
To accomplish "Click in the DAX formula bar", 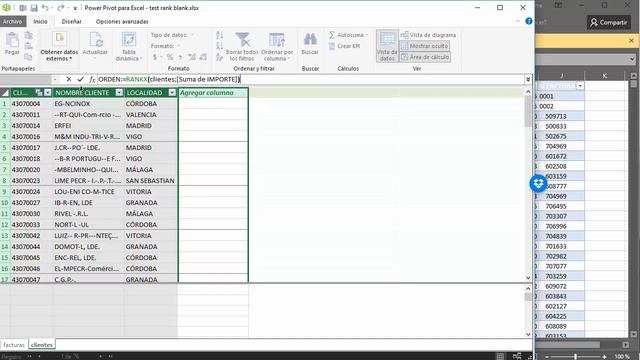I will click(x=310, y=79).
